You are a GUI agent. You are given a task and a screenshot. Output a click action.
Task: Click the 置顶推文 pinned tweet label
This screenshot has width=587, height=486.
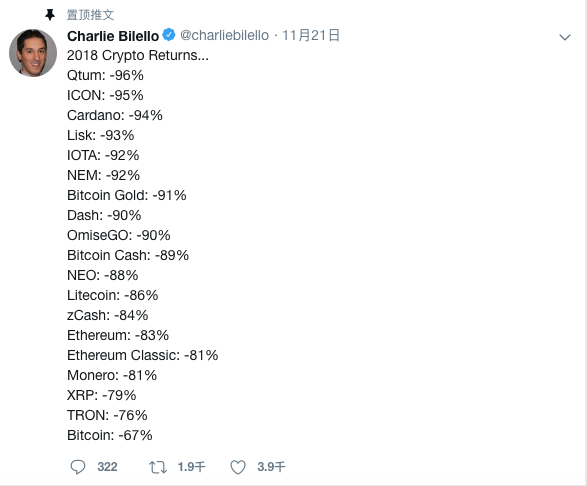pos(90,15)
